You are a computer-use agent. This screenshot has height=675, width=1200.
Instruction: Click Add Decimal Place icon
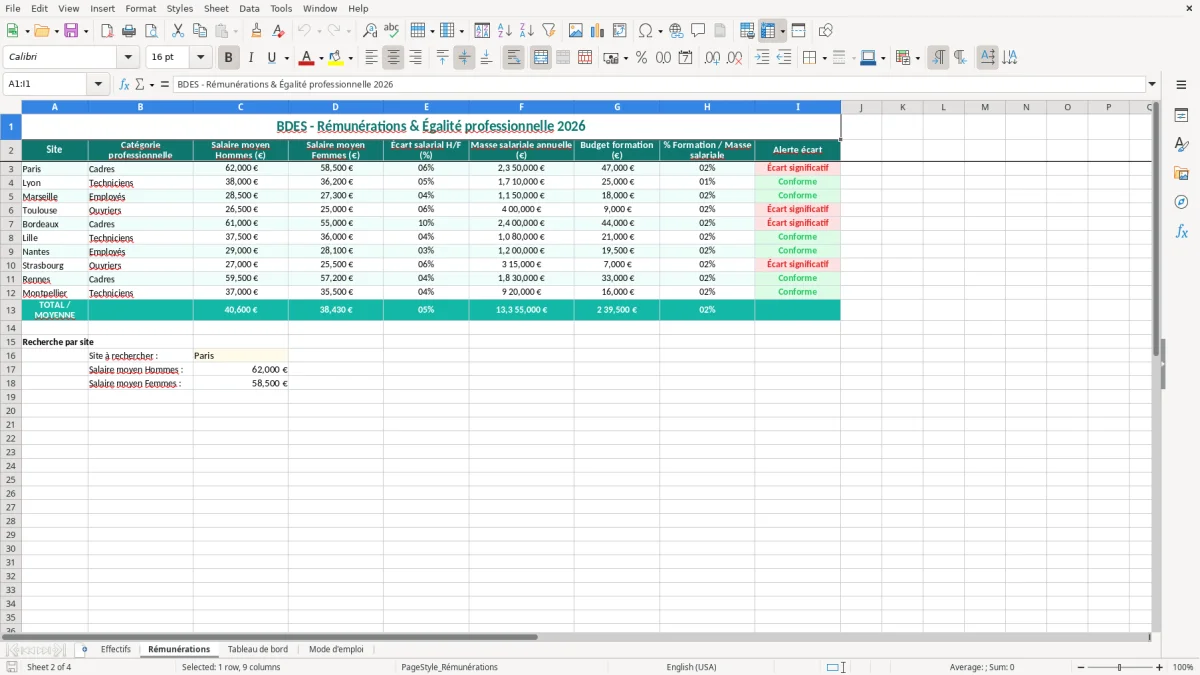pos(712,58)
